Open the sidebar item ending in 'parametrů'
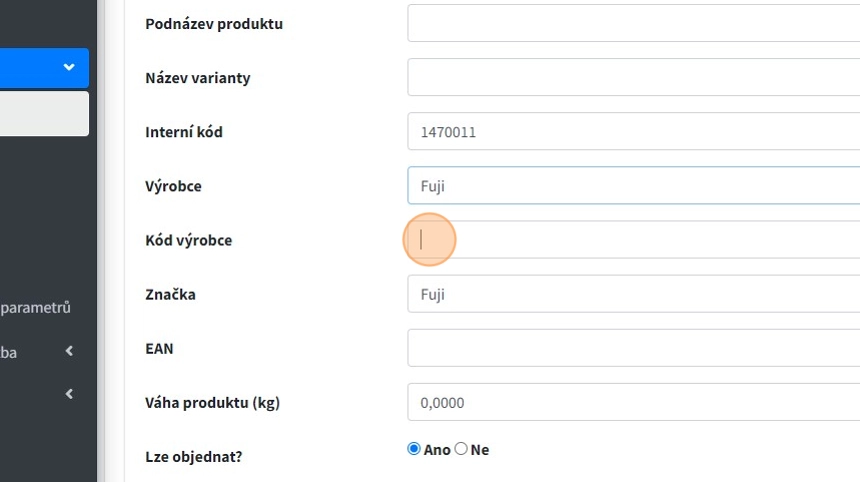This screenshot has width=860, height=482. tap(35, 308)
